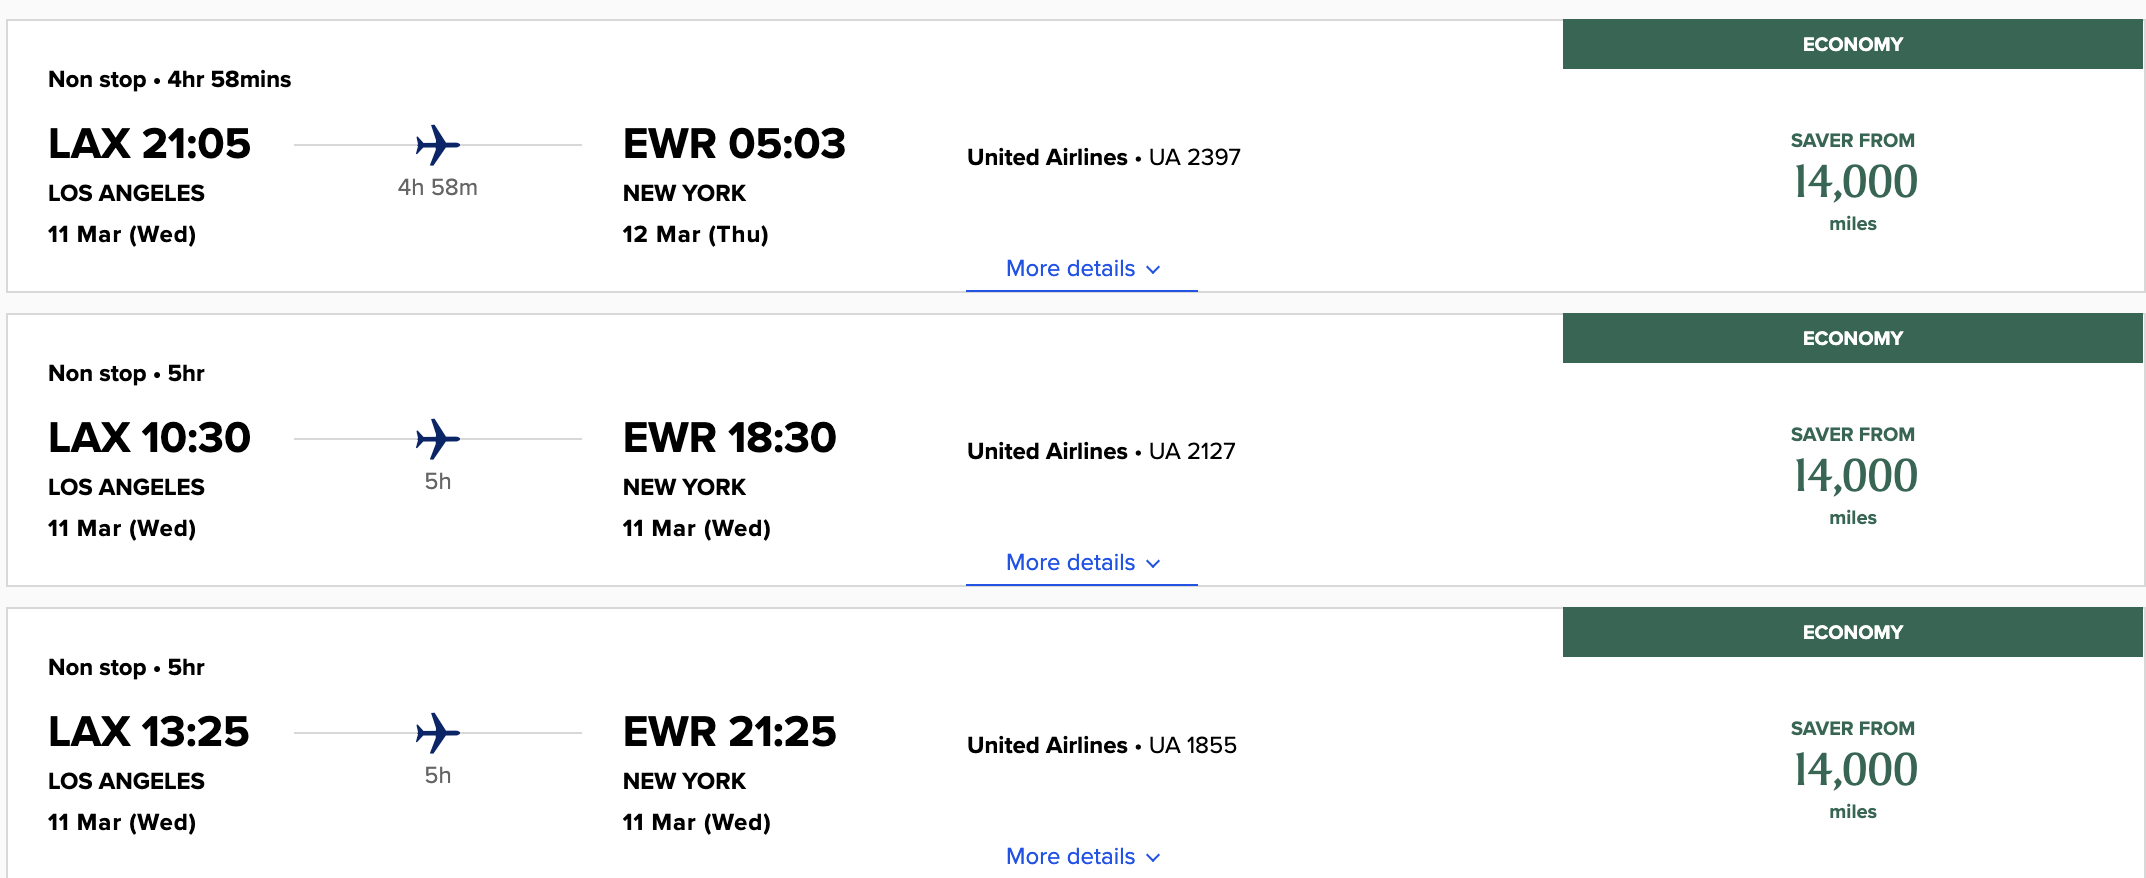2146x878 pixels.
Task: Click SAVER FROM text on the bottom card
Action: coord(1852,728)
